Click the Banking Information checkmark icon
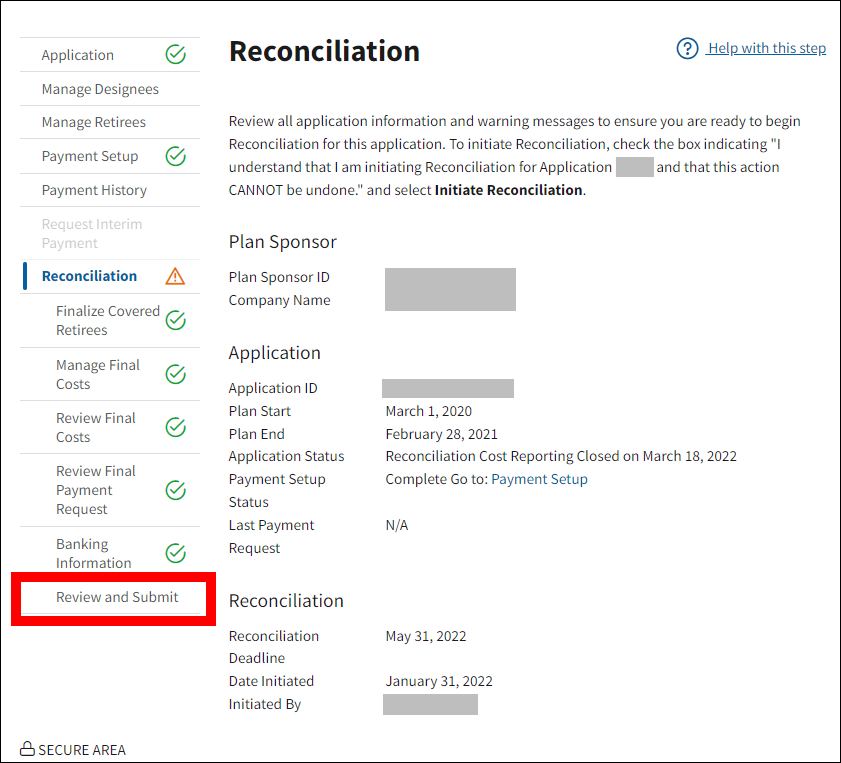841x763 pixels. pos(175,553)
